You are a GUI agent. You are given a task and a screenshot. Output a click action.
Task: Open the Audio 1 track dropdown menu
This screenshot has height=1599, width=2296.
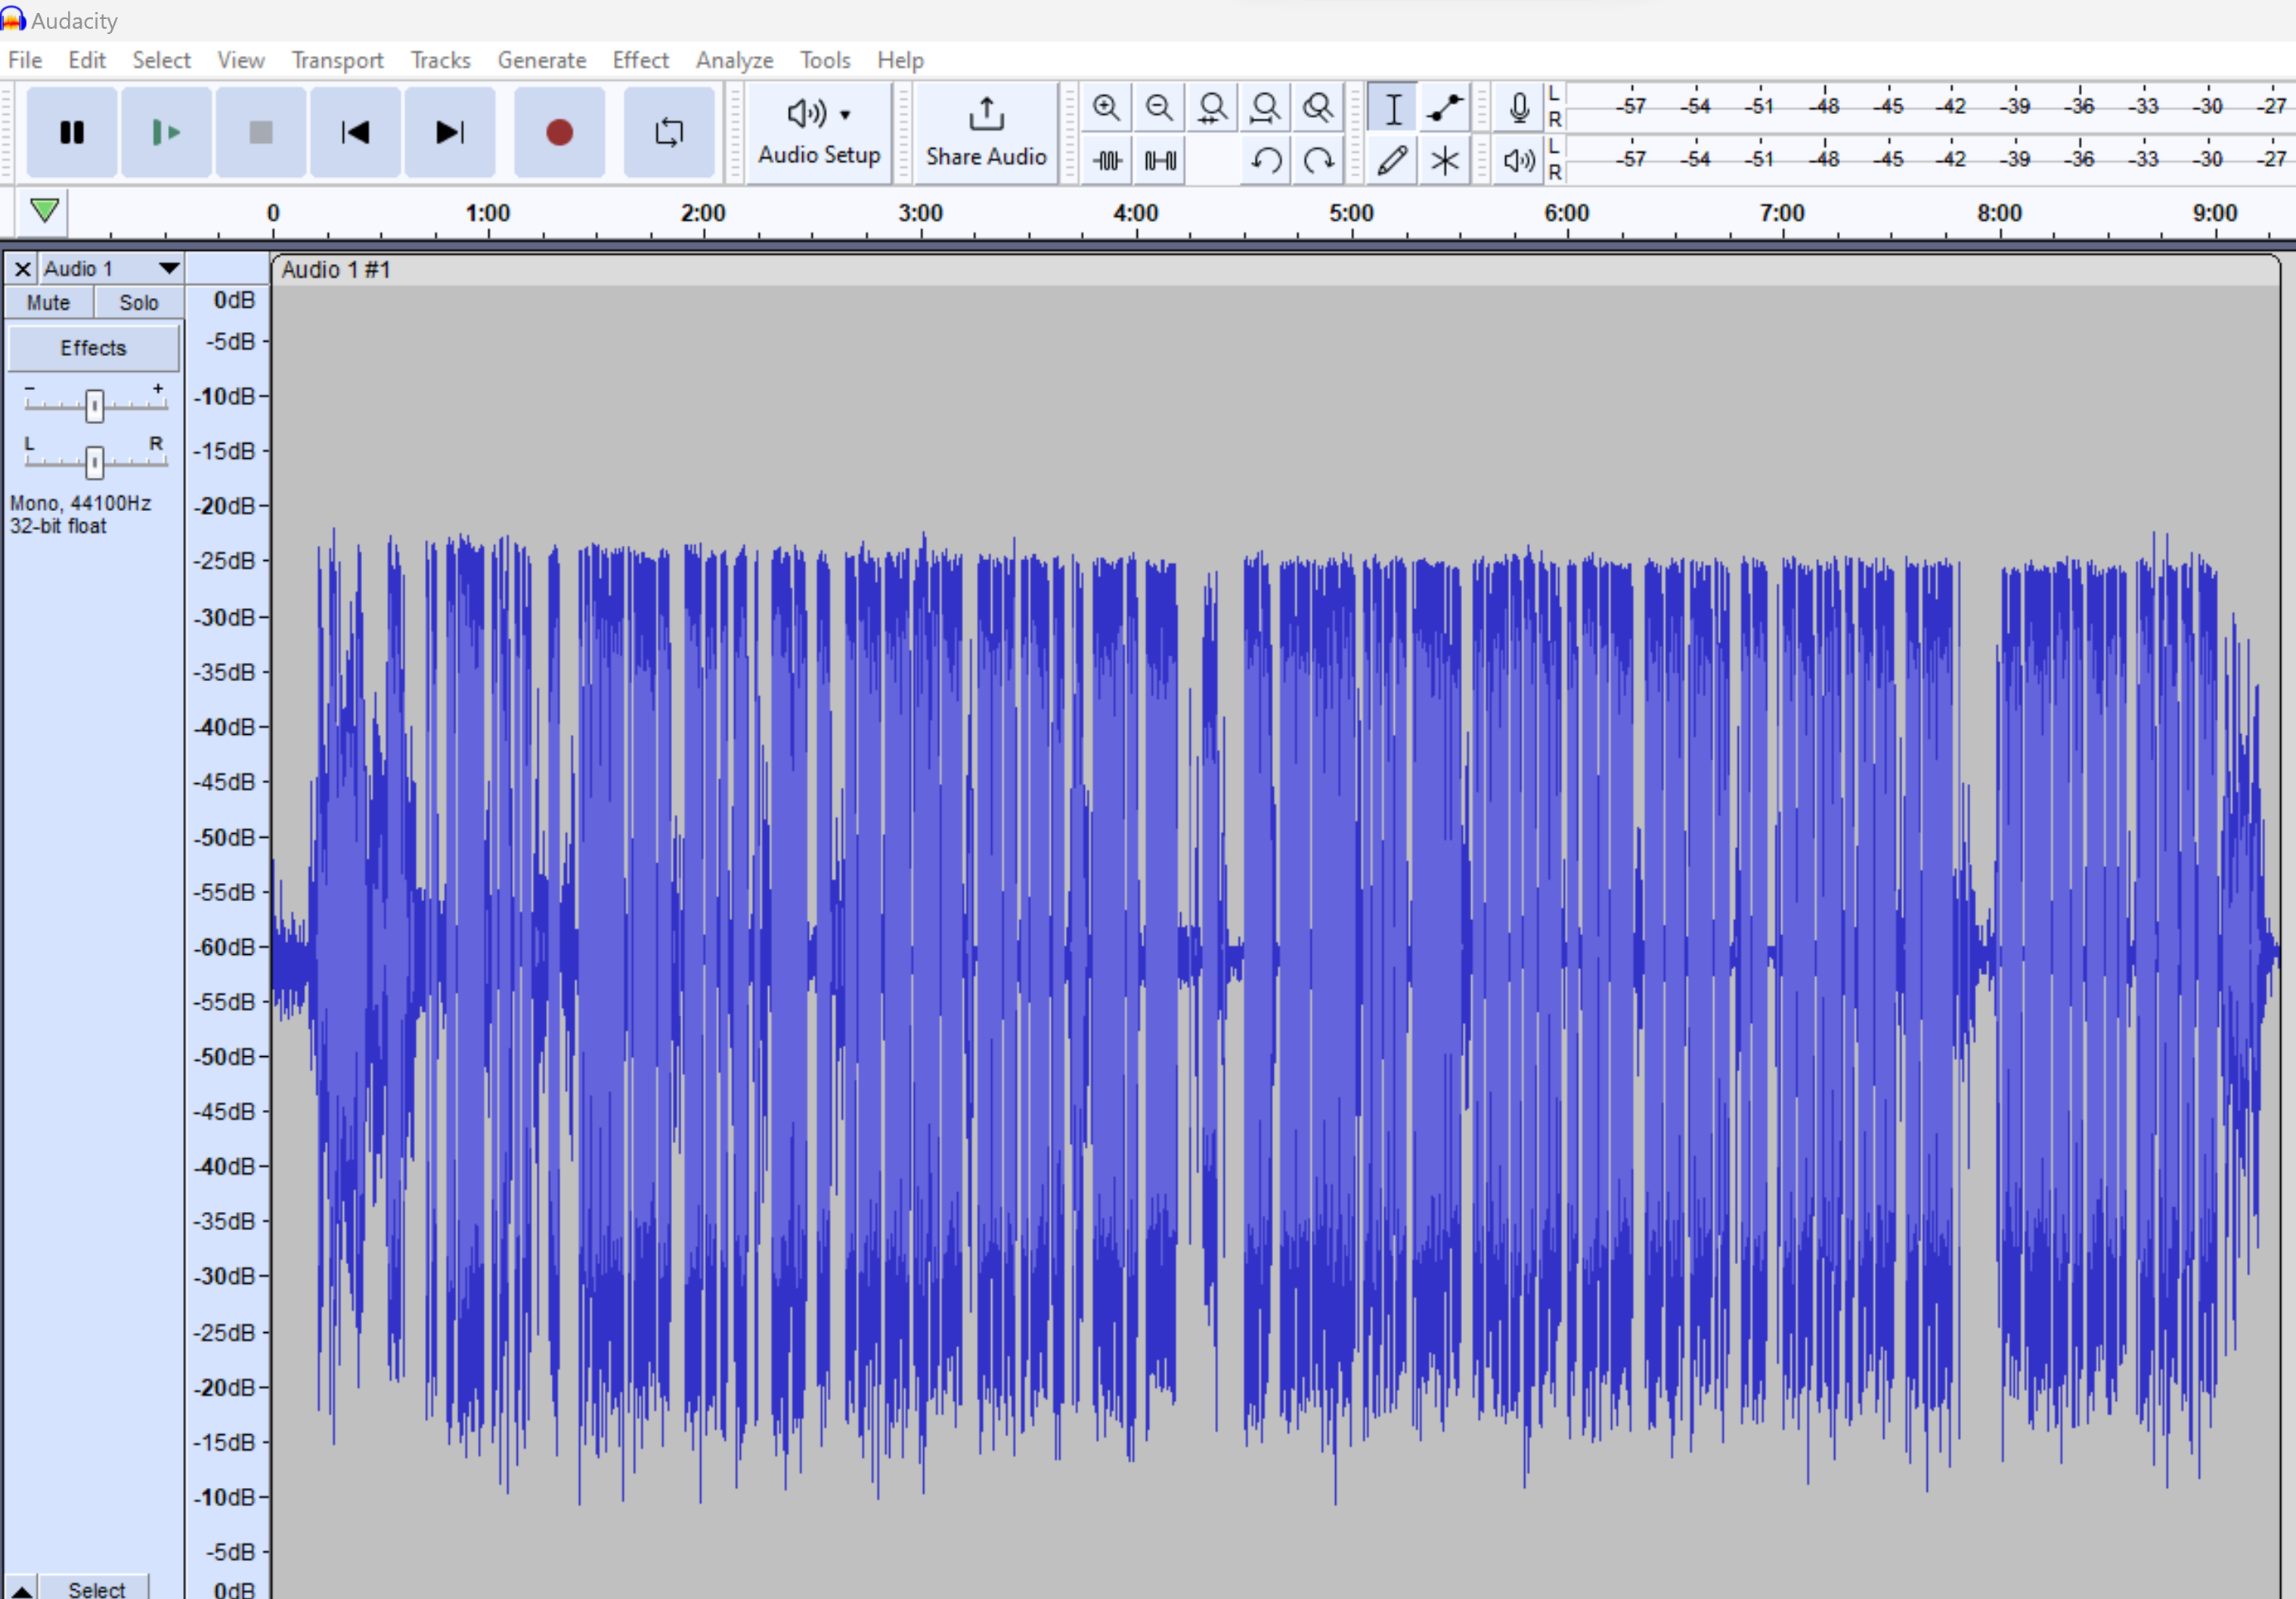point(167,268)
